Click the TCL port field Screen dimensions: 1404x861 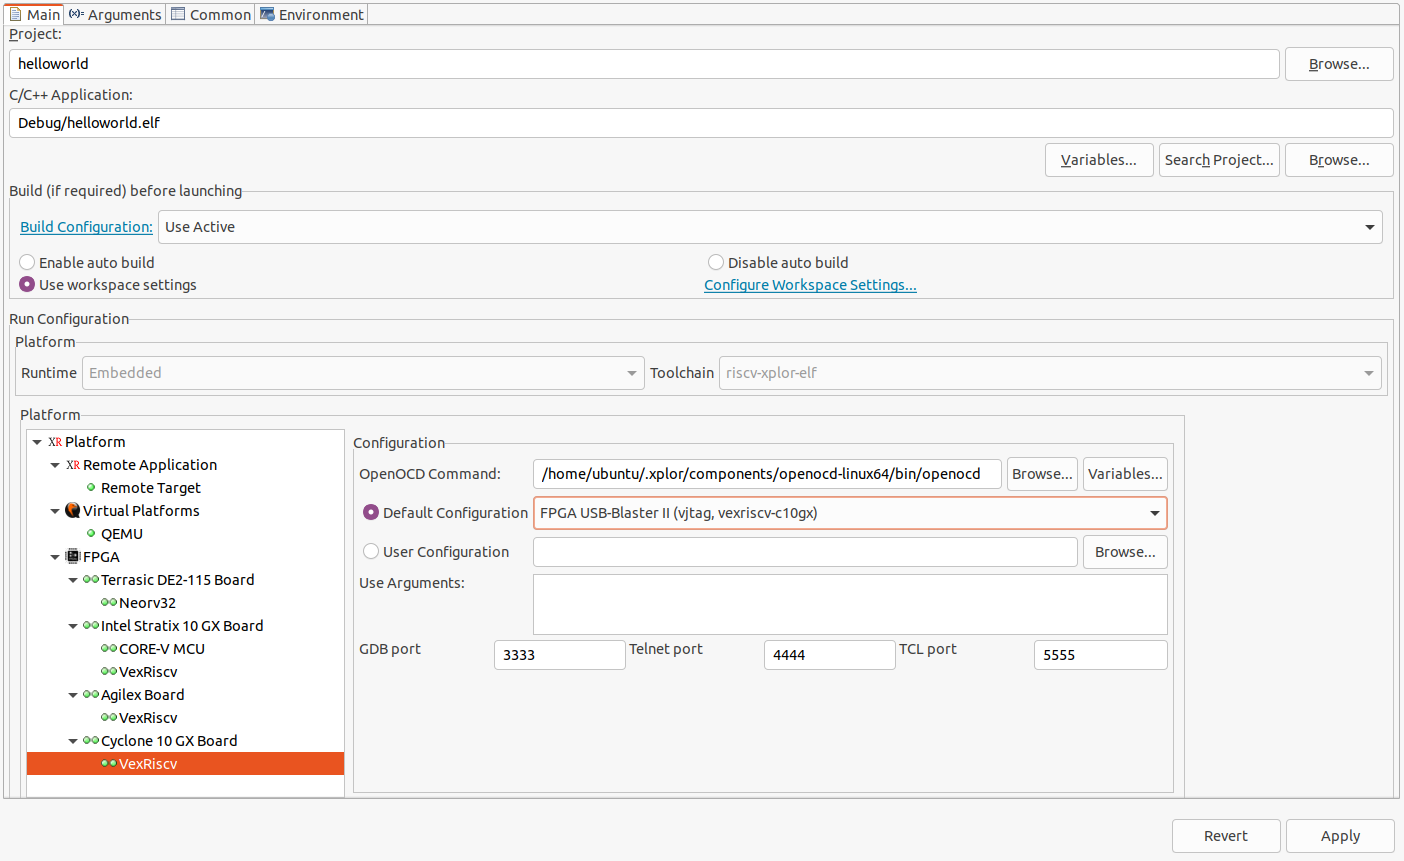coord(1101,655)
